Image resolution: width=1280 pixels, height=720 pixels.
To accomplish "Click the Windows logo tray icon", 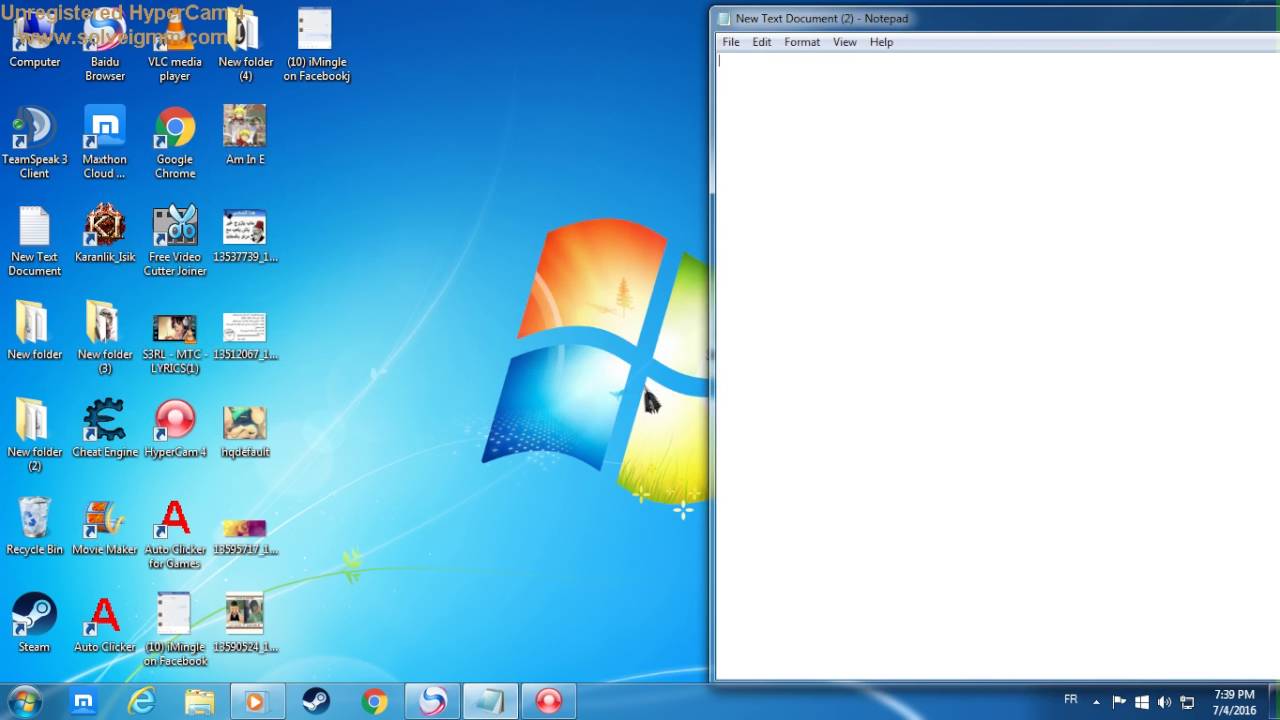I will 1142,702.
